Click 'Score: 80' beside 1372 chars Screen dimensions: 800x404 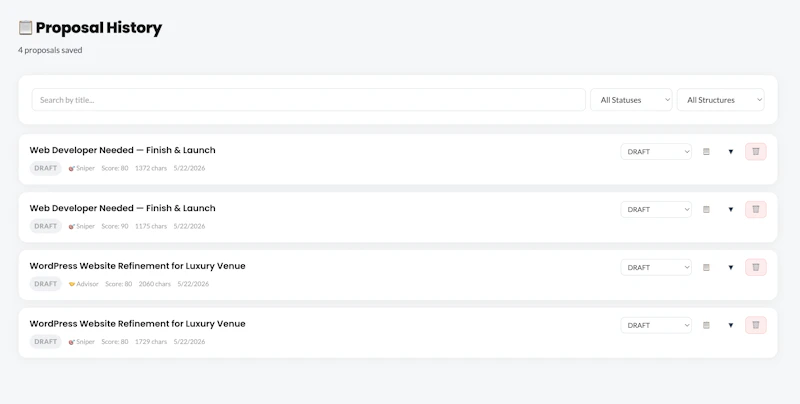pos(115,168)
